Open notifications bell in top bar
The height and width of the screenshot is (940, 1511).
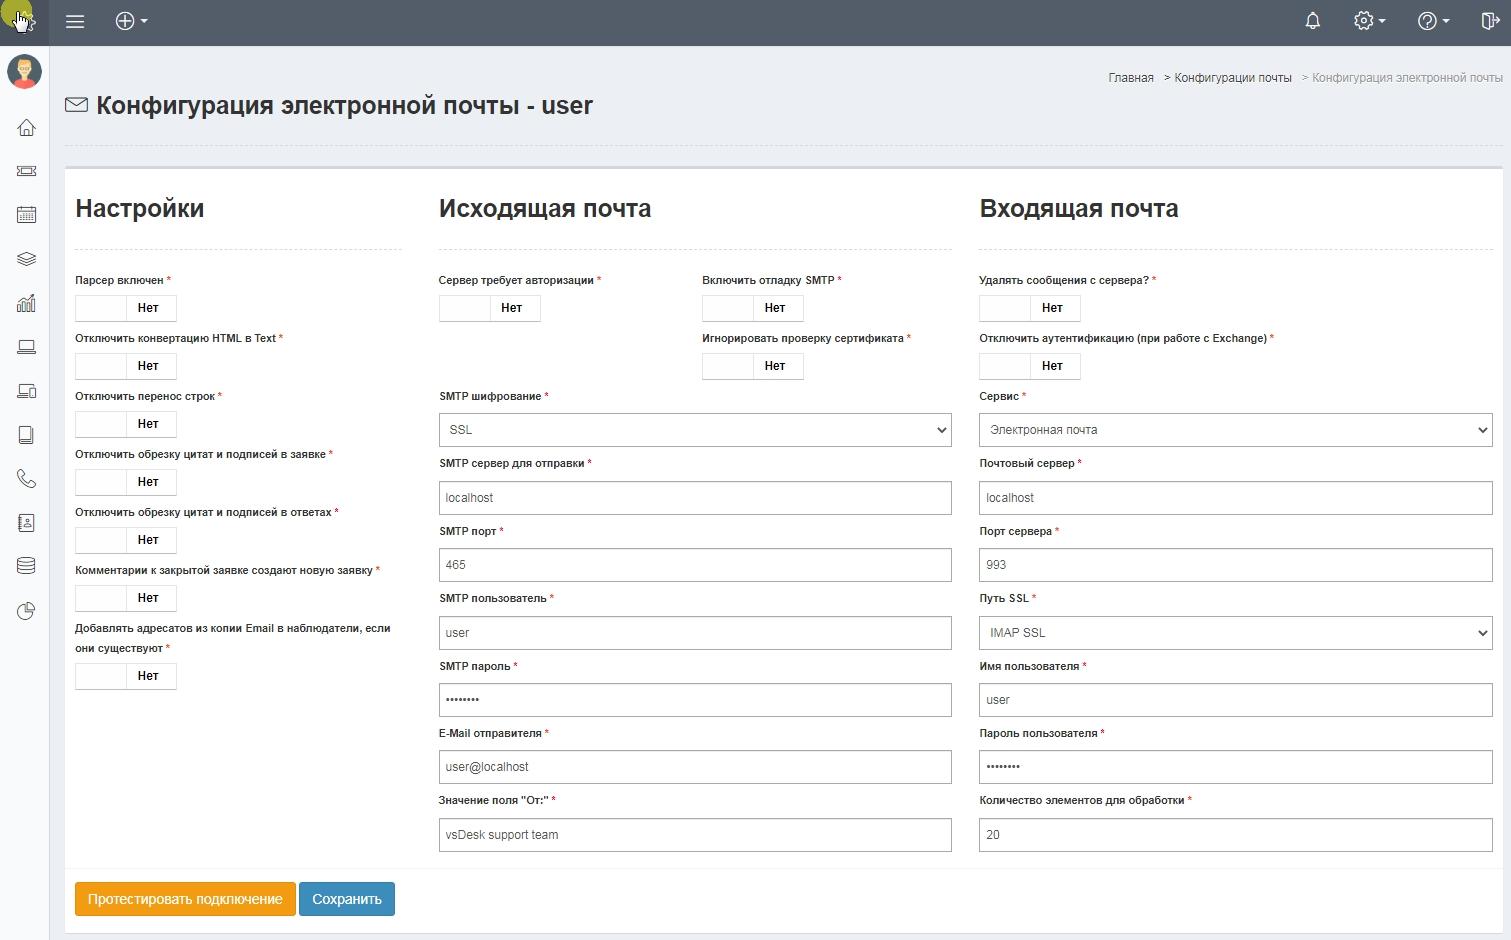[x=1312, y=21]
